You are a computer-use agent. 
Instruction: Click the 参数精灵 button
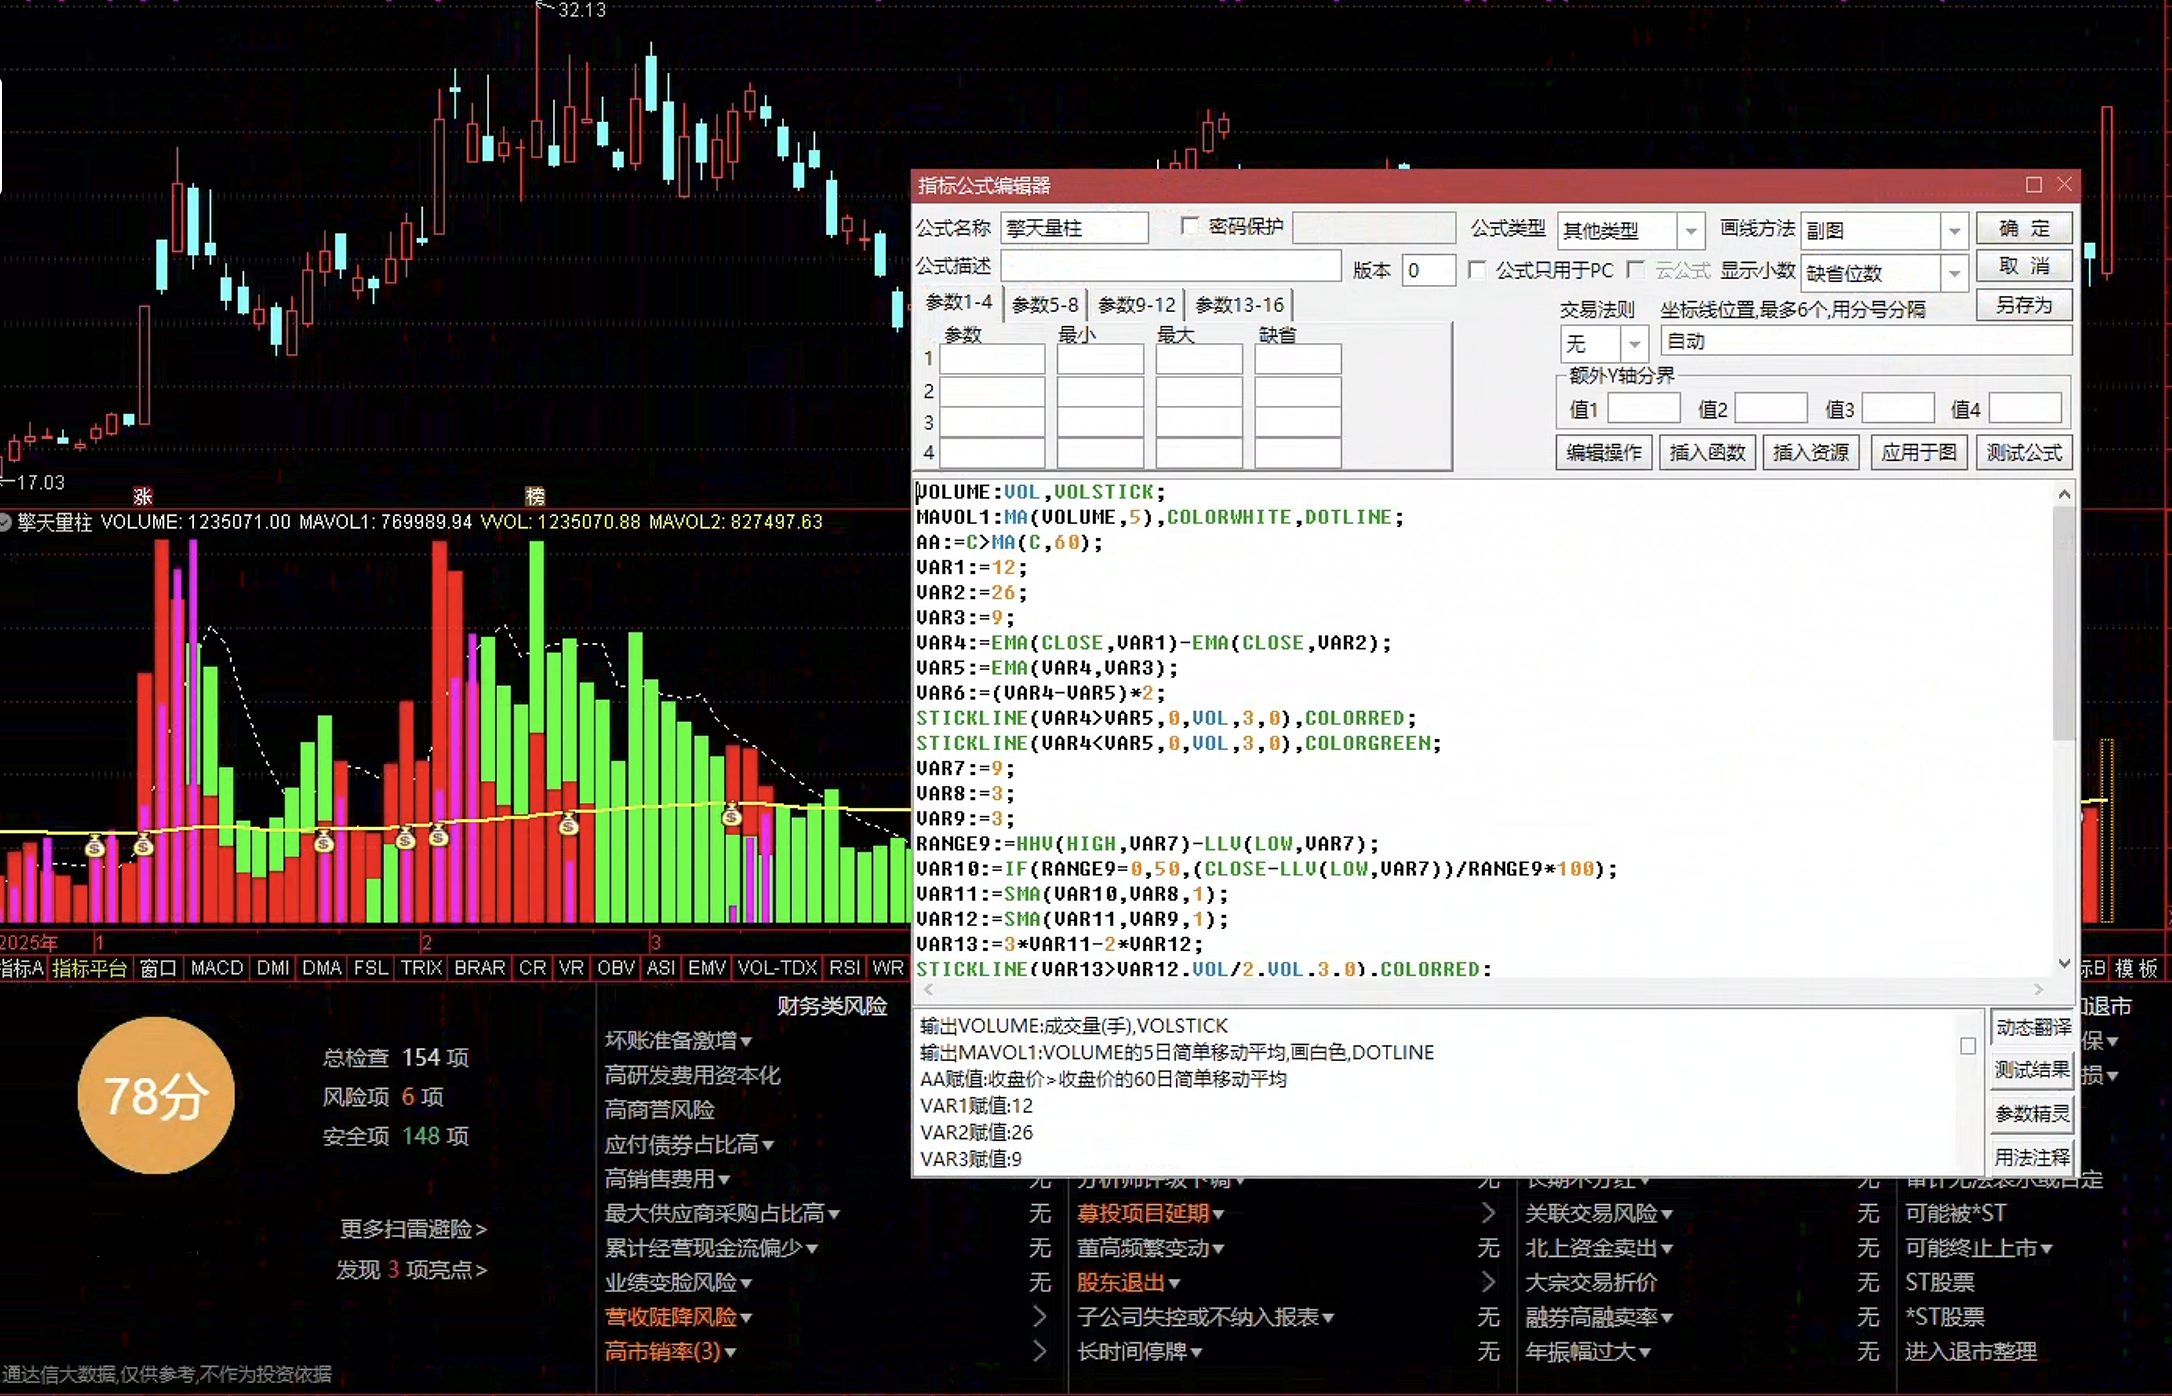2032,1114
